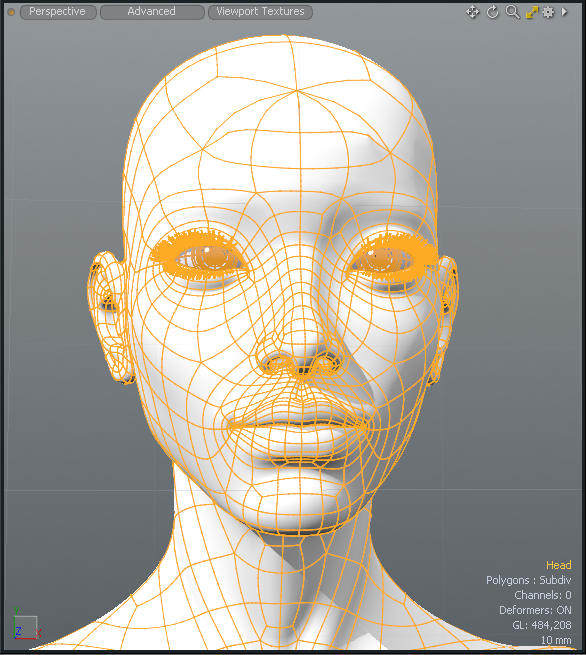Click the rotate viewport icon
586x655 pixels.
click(x=493, y=12)
